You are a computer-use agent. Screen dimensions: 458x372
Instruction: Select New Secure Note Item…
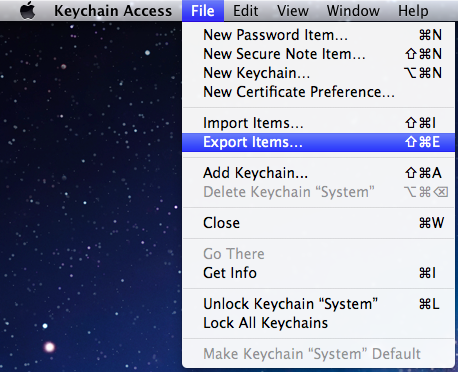click(318, 54)
